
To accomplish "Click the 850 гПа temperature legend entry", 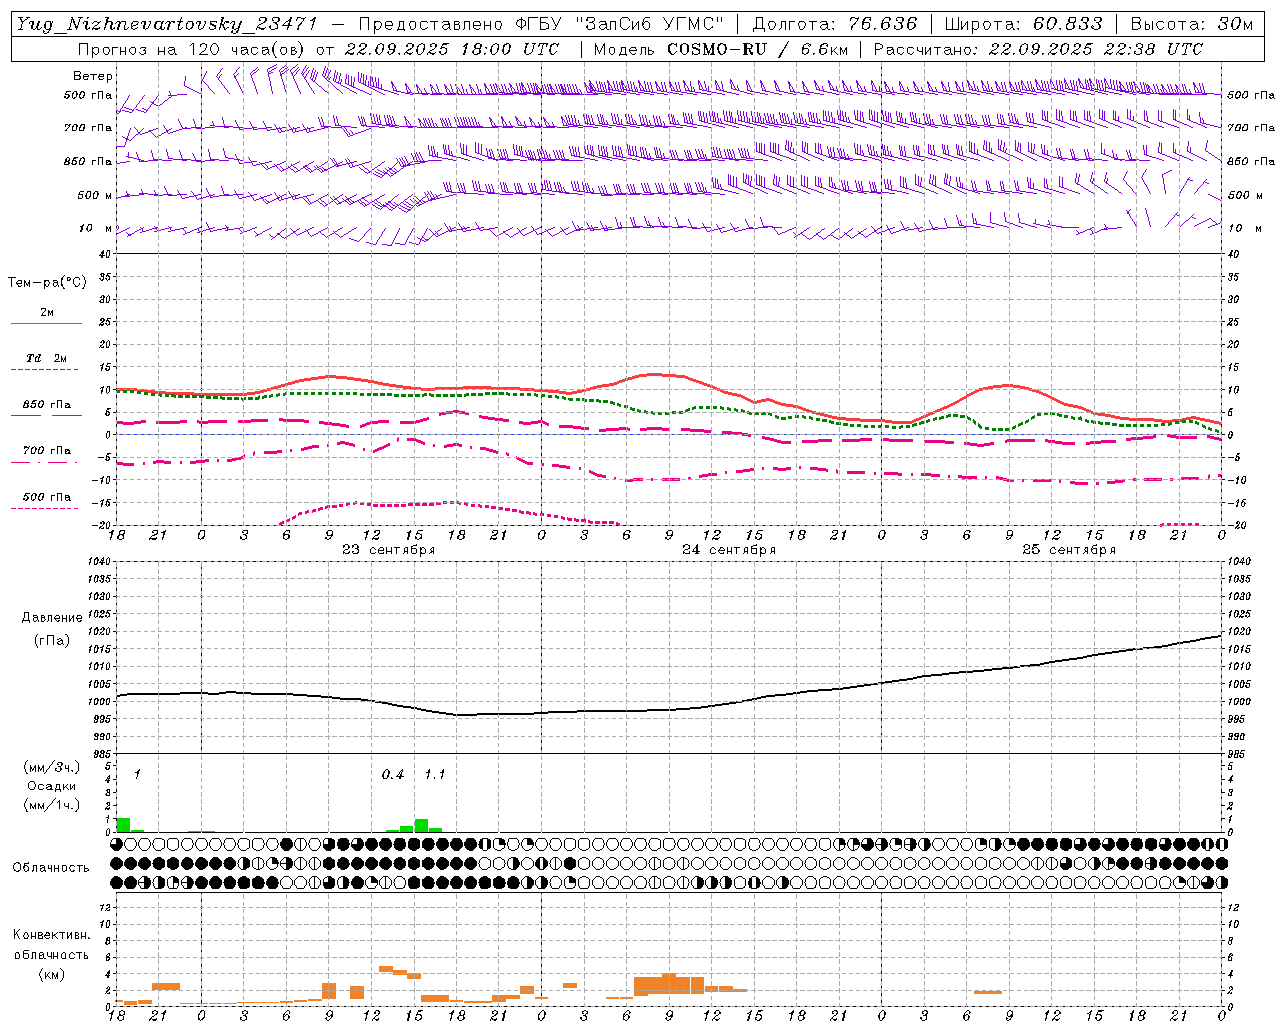I will 47,405.
